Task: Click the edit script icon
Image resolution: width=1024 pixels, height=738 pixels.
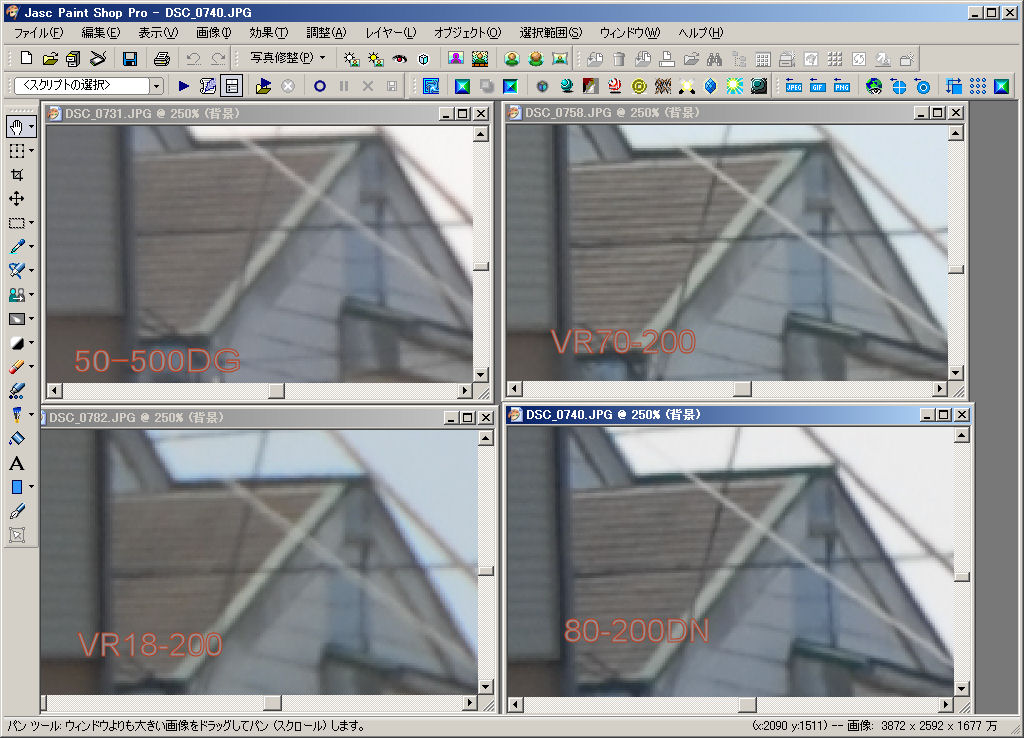Action: (x=208, y=86)
